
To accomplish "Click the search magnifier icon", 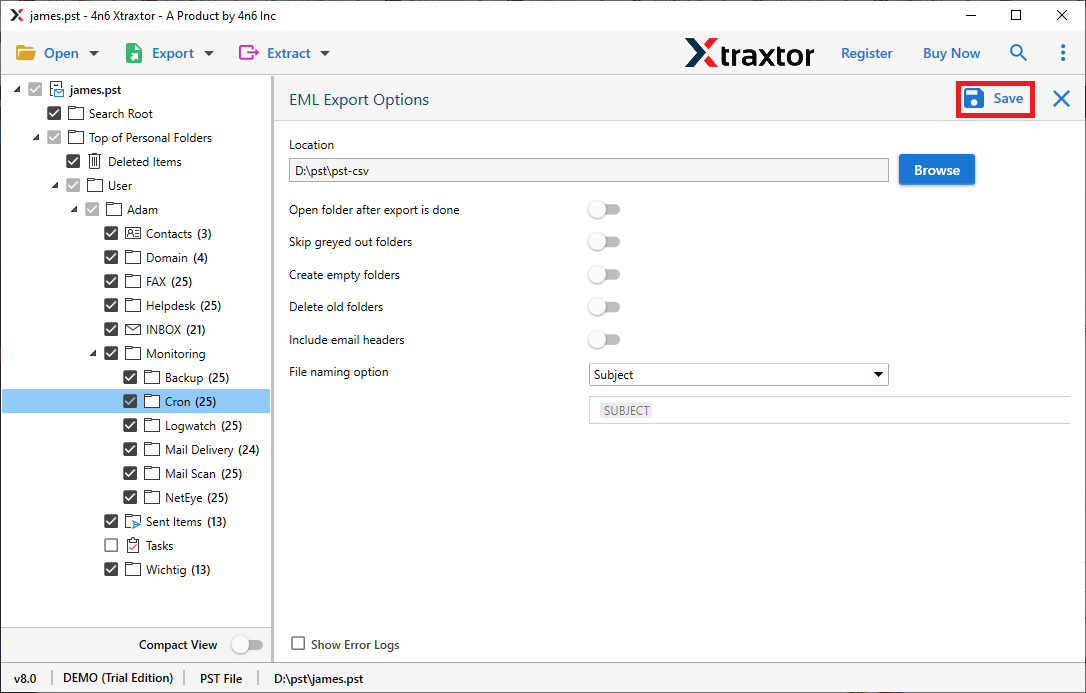I will 1018,53.
